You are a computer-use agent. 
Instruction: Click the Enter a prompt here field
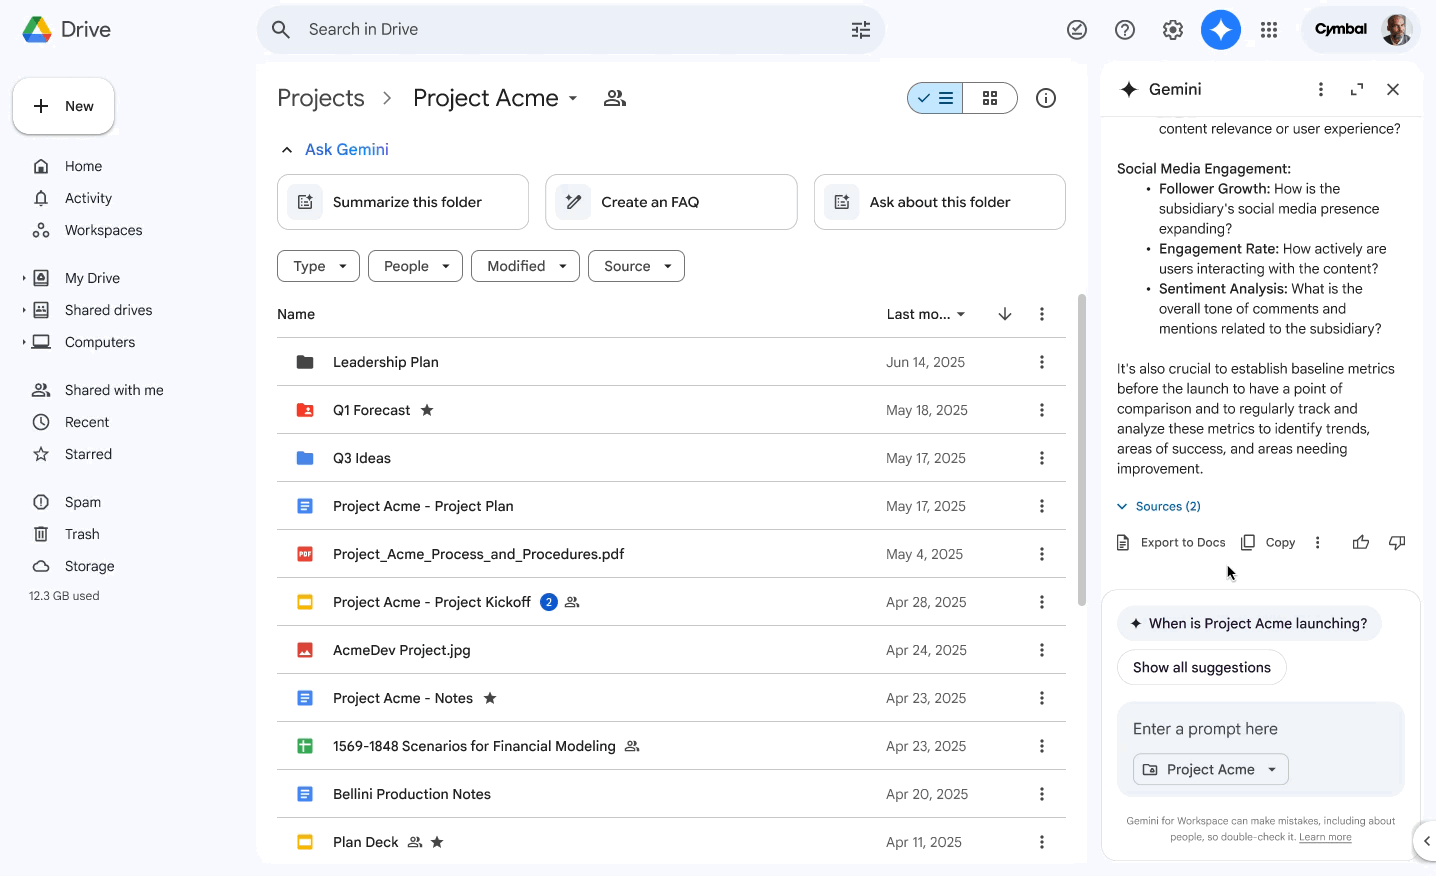click(x=1205, y=728)
